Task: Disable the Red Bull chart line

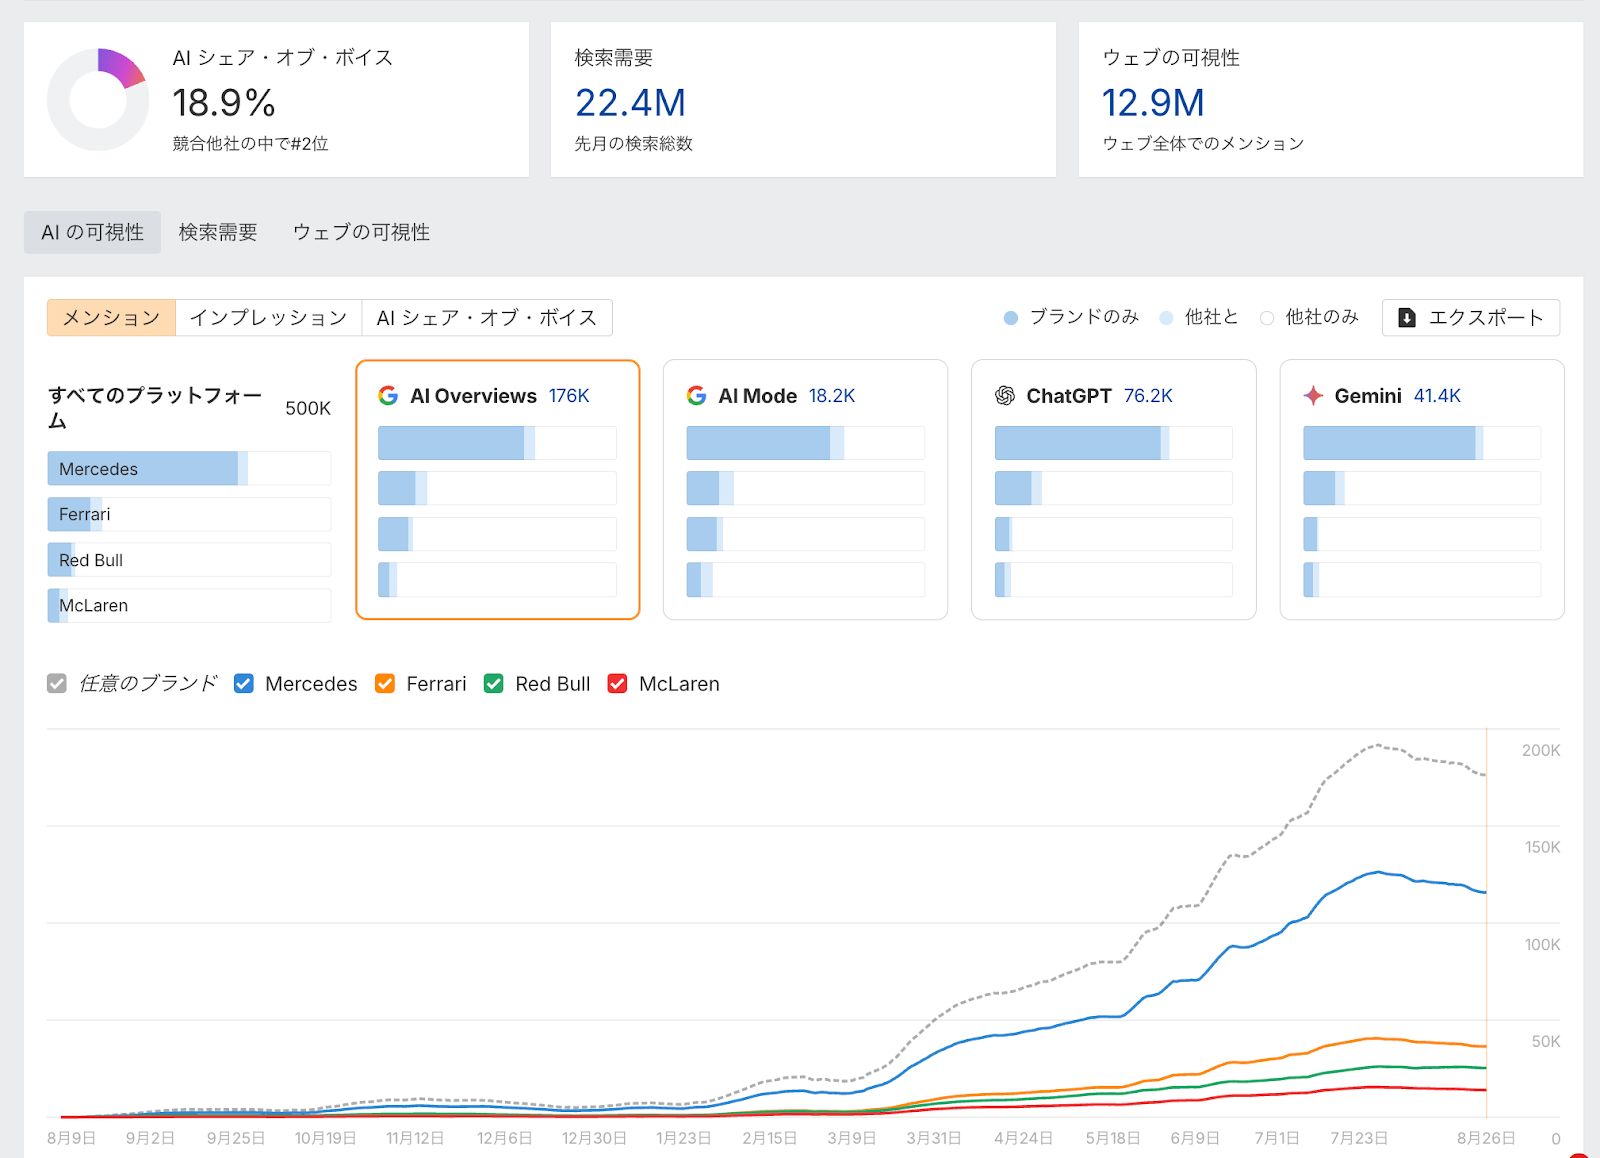Action: (493, 684)
